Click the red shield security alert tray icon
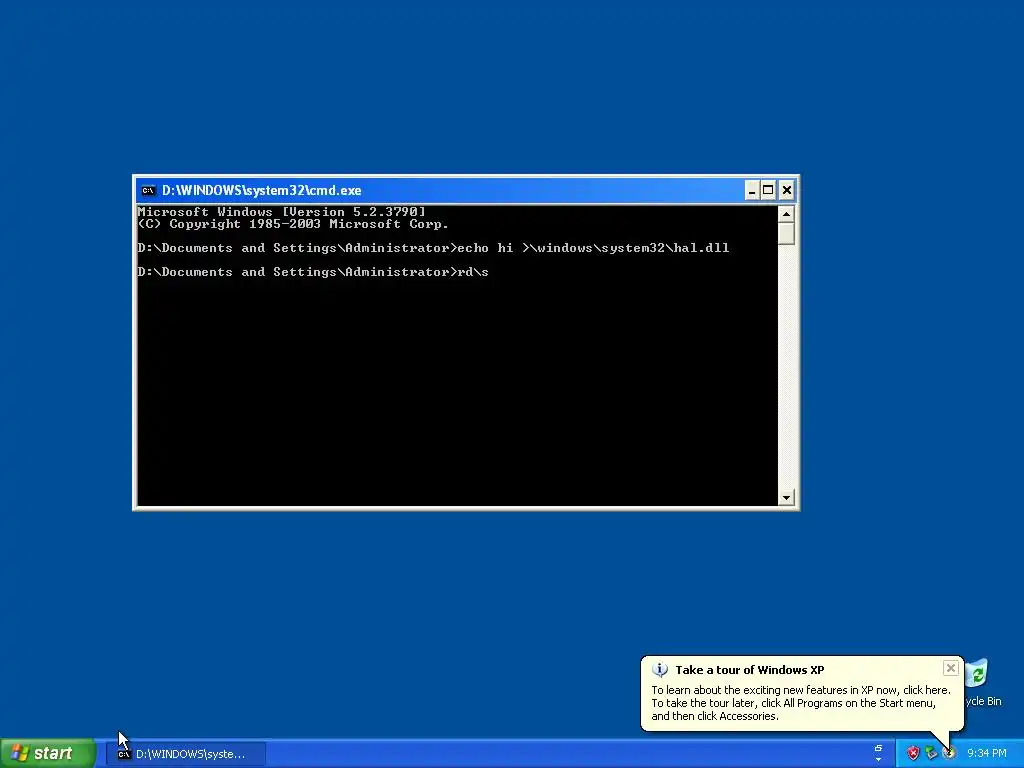 point(913,754)
